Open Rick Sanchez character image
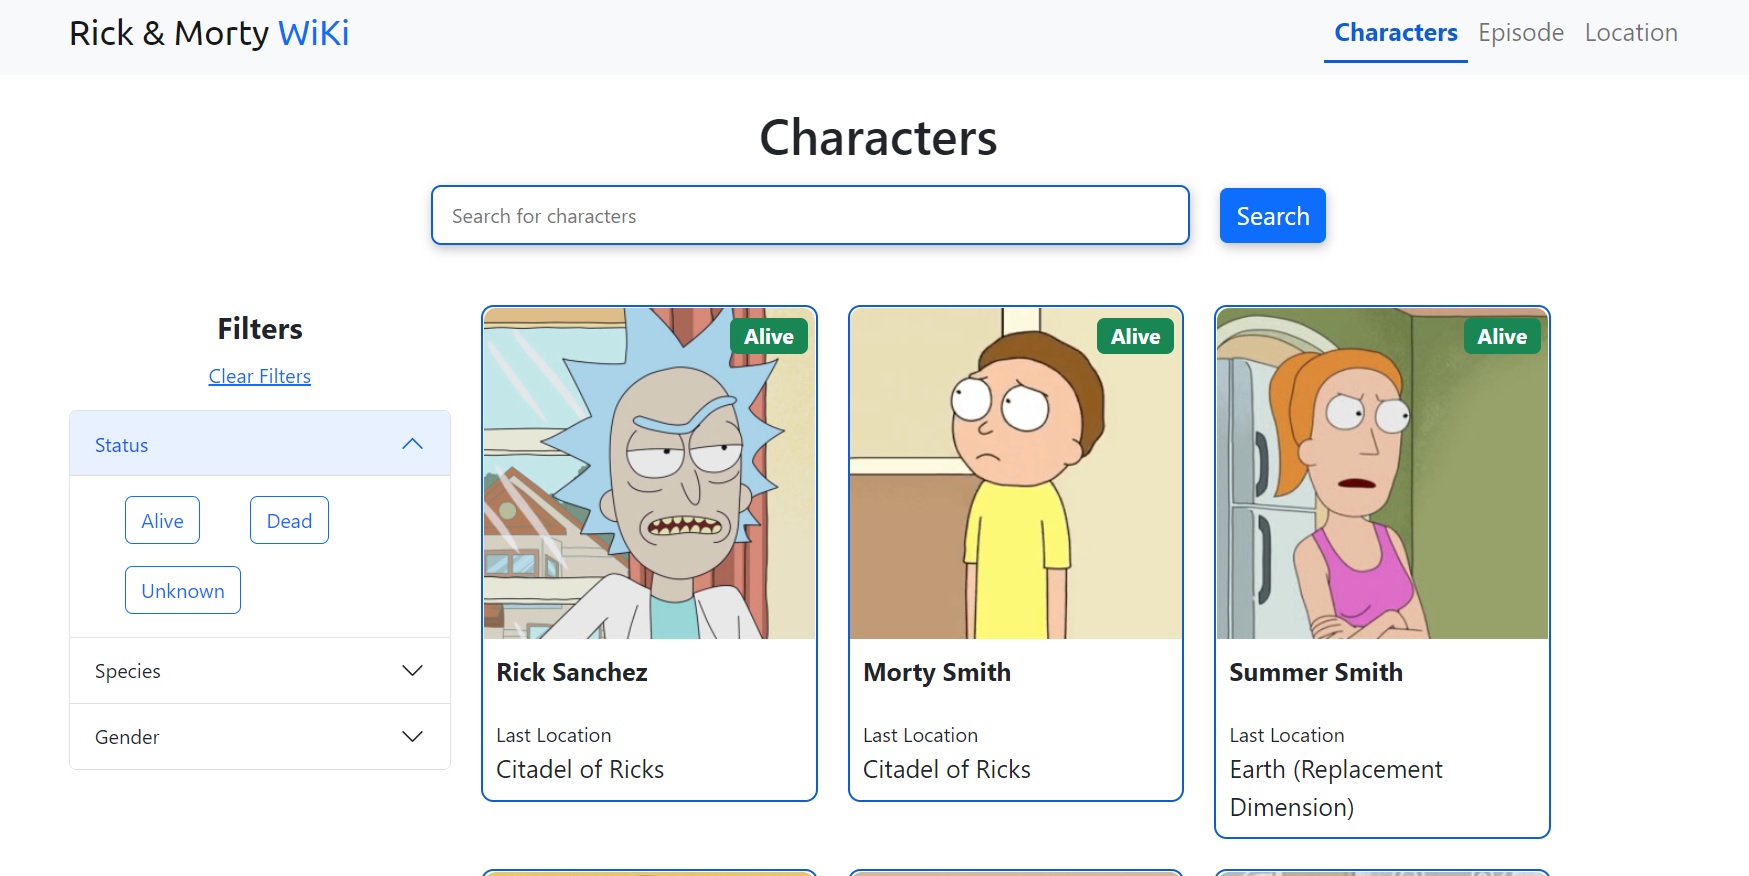This screenshot has height=876, width=1749. click(650, 473)
